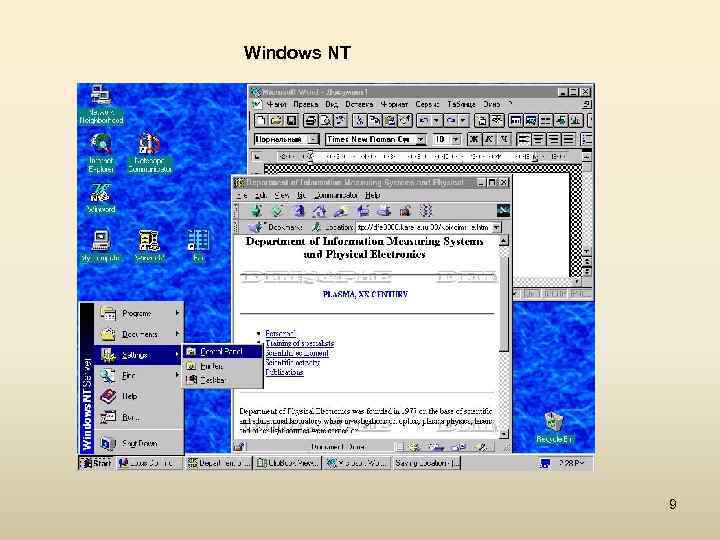Click the Netscape Stop icon
The height and width of the screenshot is (540, 720).
(x=426, y=211)
